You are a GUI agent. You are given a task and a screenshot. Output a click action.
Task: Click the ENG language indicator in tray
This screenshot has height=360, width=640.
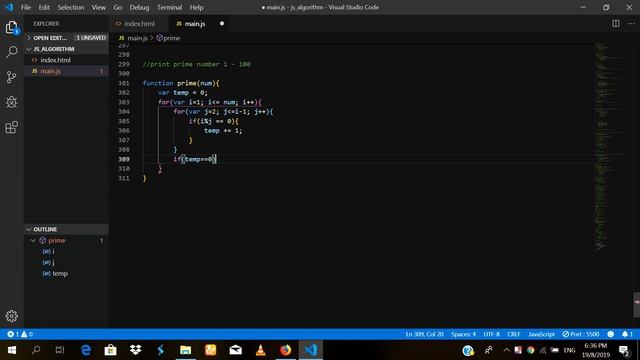[x=569, y=350]
